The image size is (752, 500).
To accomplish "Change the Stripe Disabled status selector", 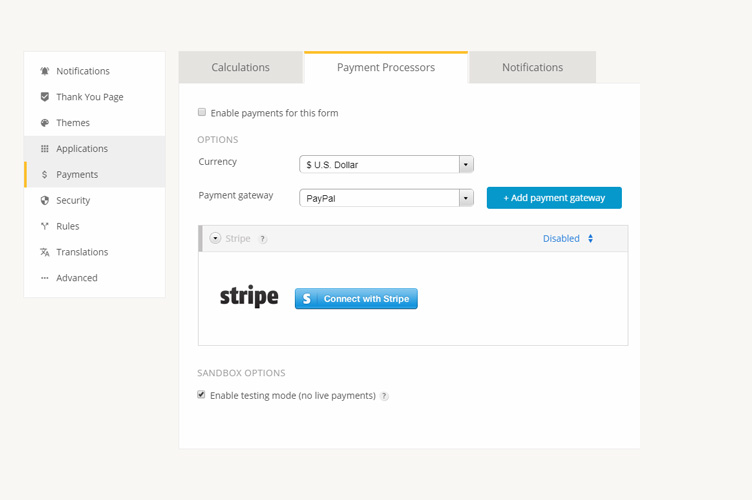I will (568, 238).
